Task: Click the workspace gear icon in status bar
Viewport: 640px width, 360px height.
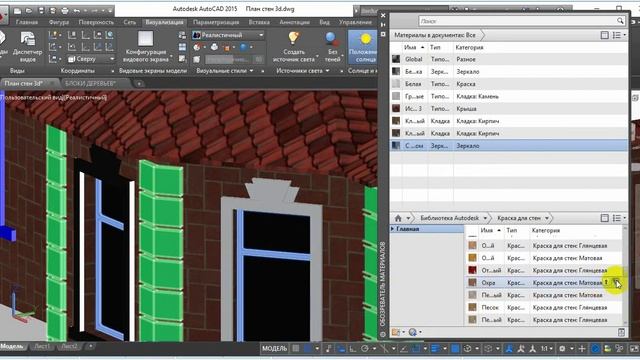Action: tap(562, 349)
